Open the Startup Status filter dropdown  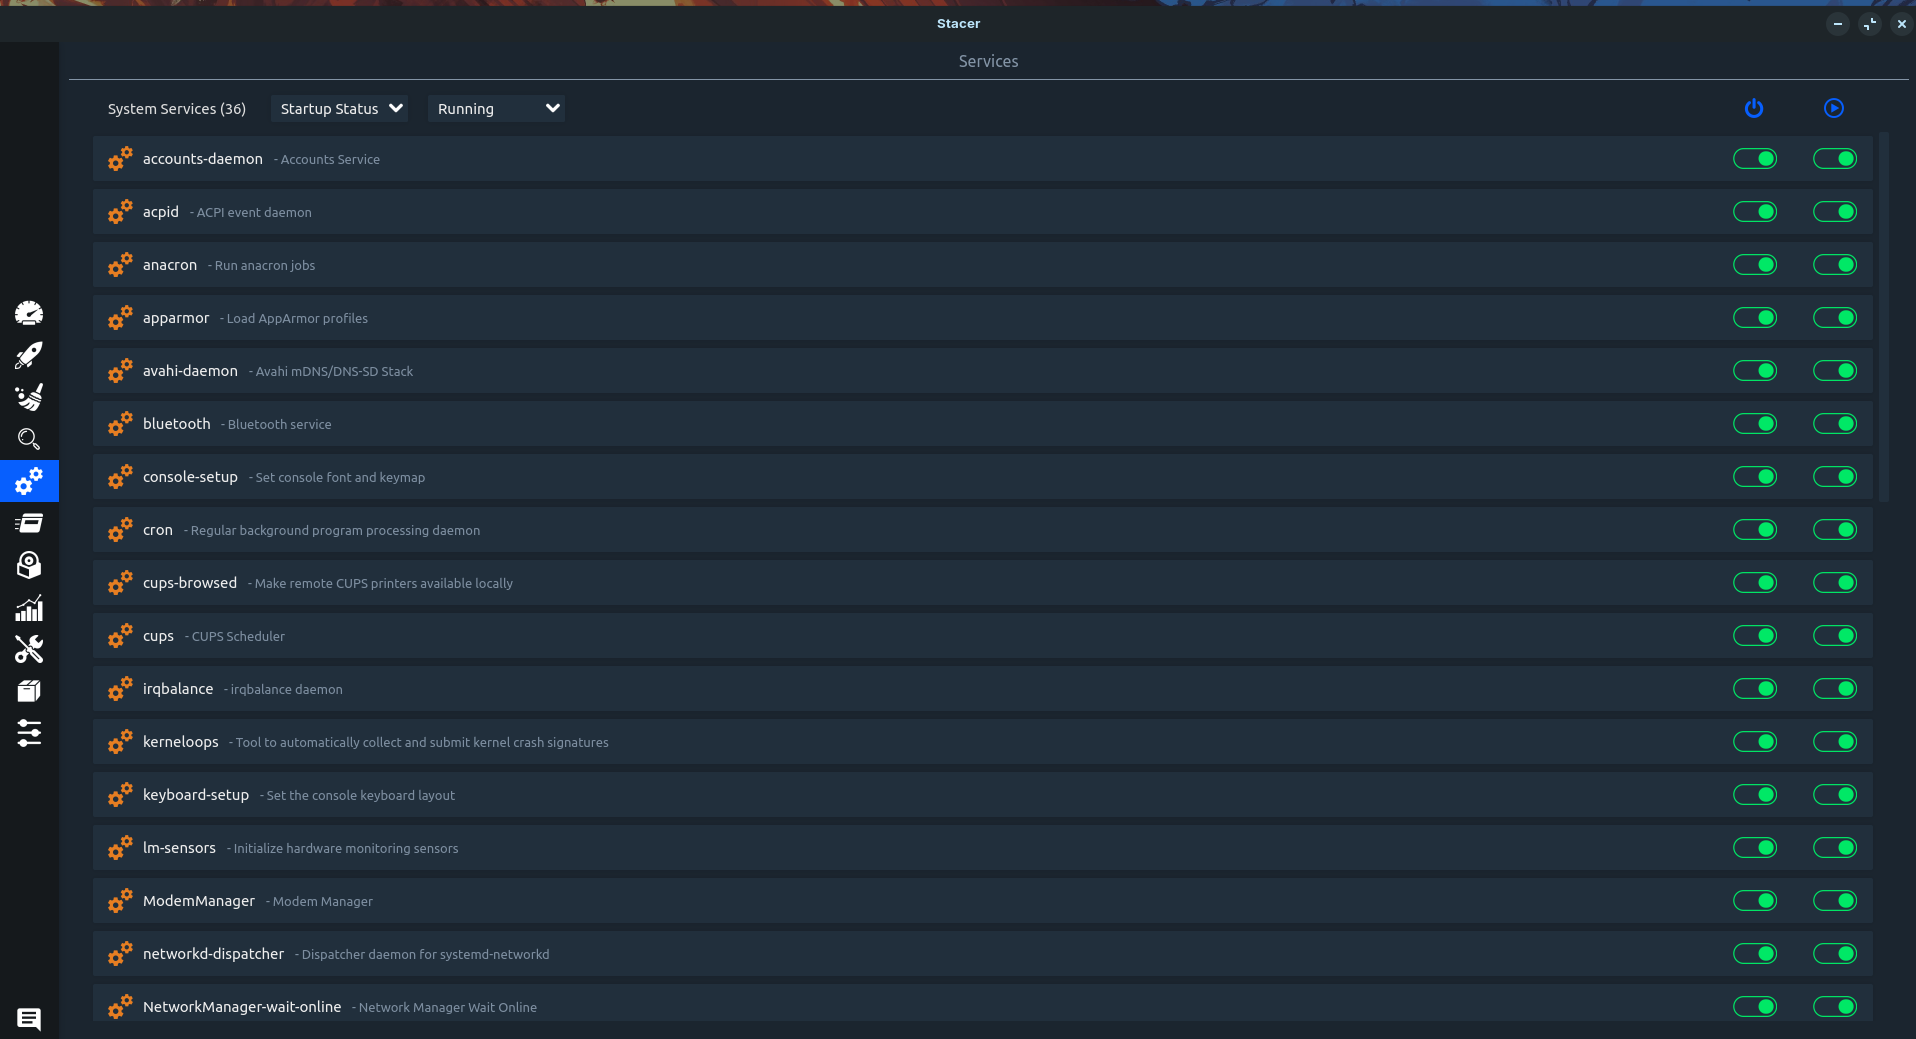(x=341, y=108)
